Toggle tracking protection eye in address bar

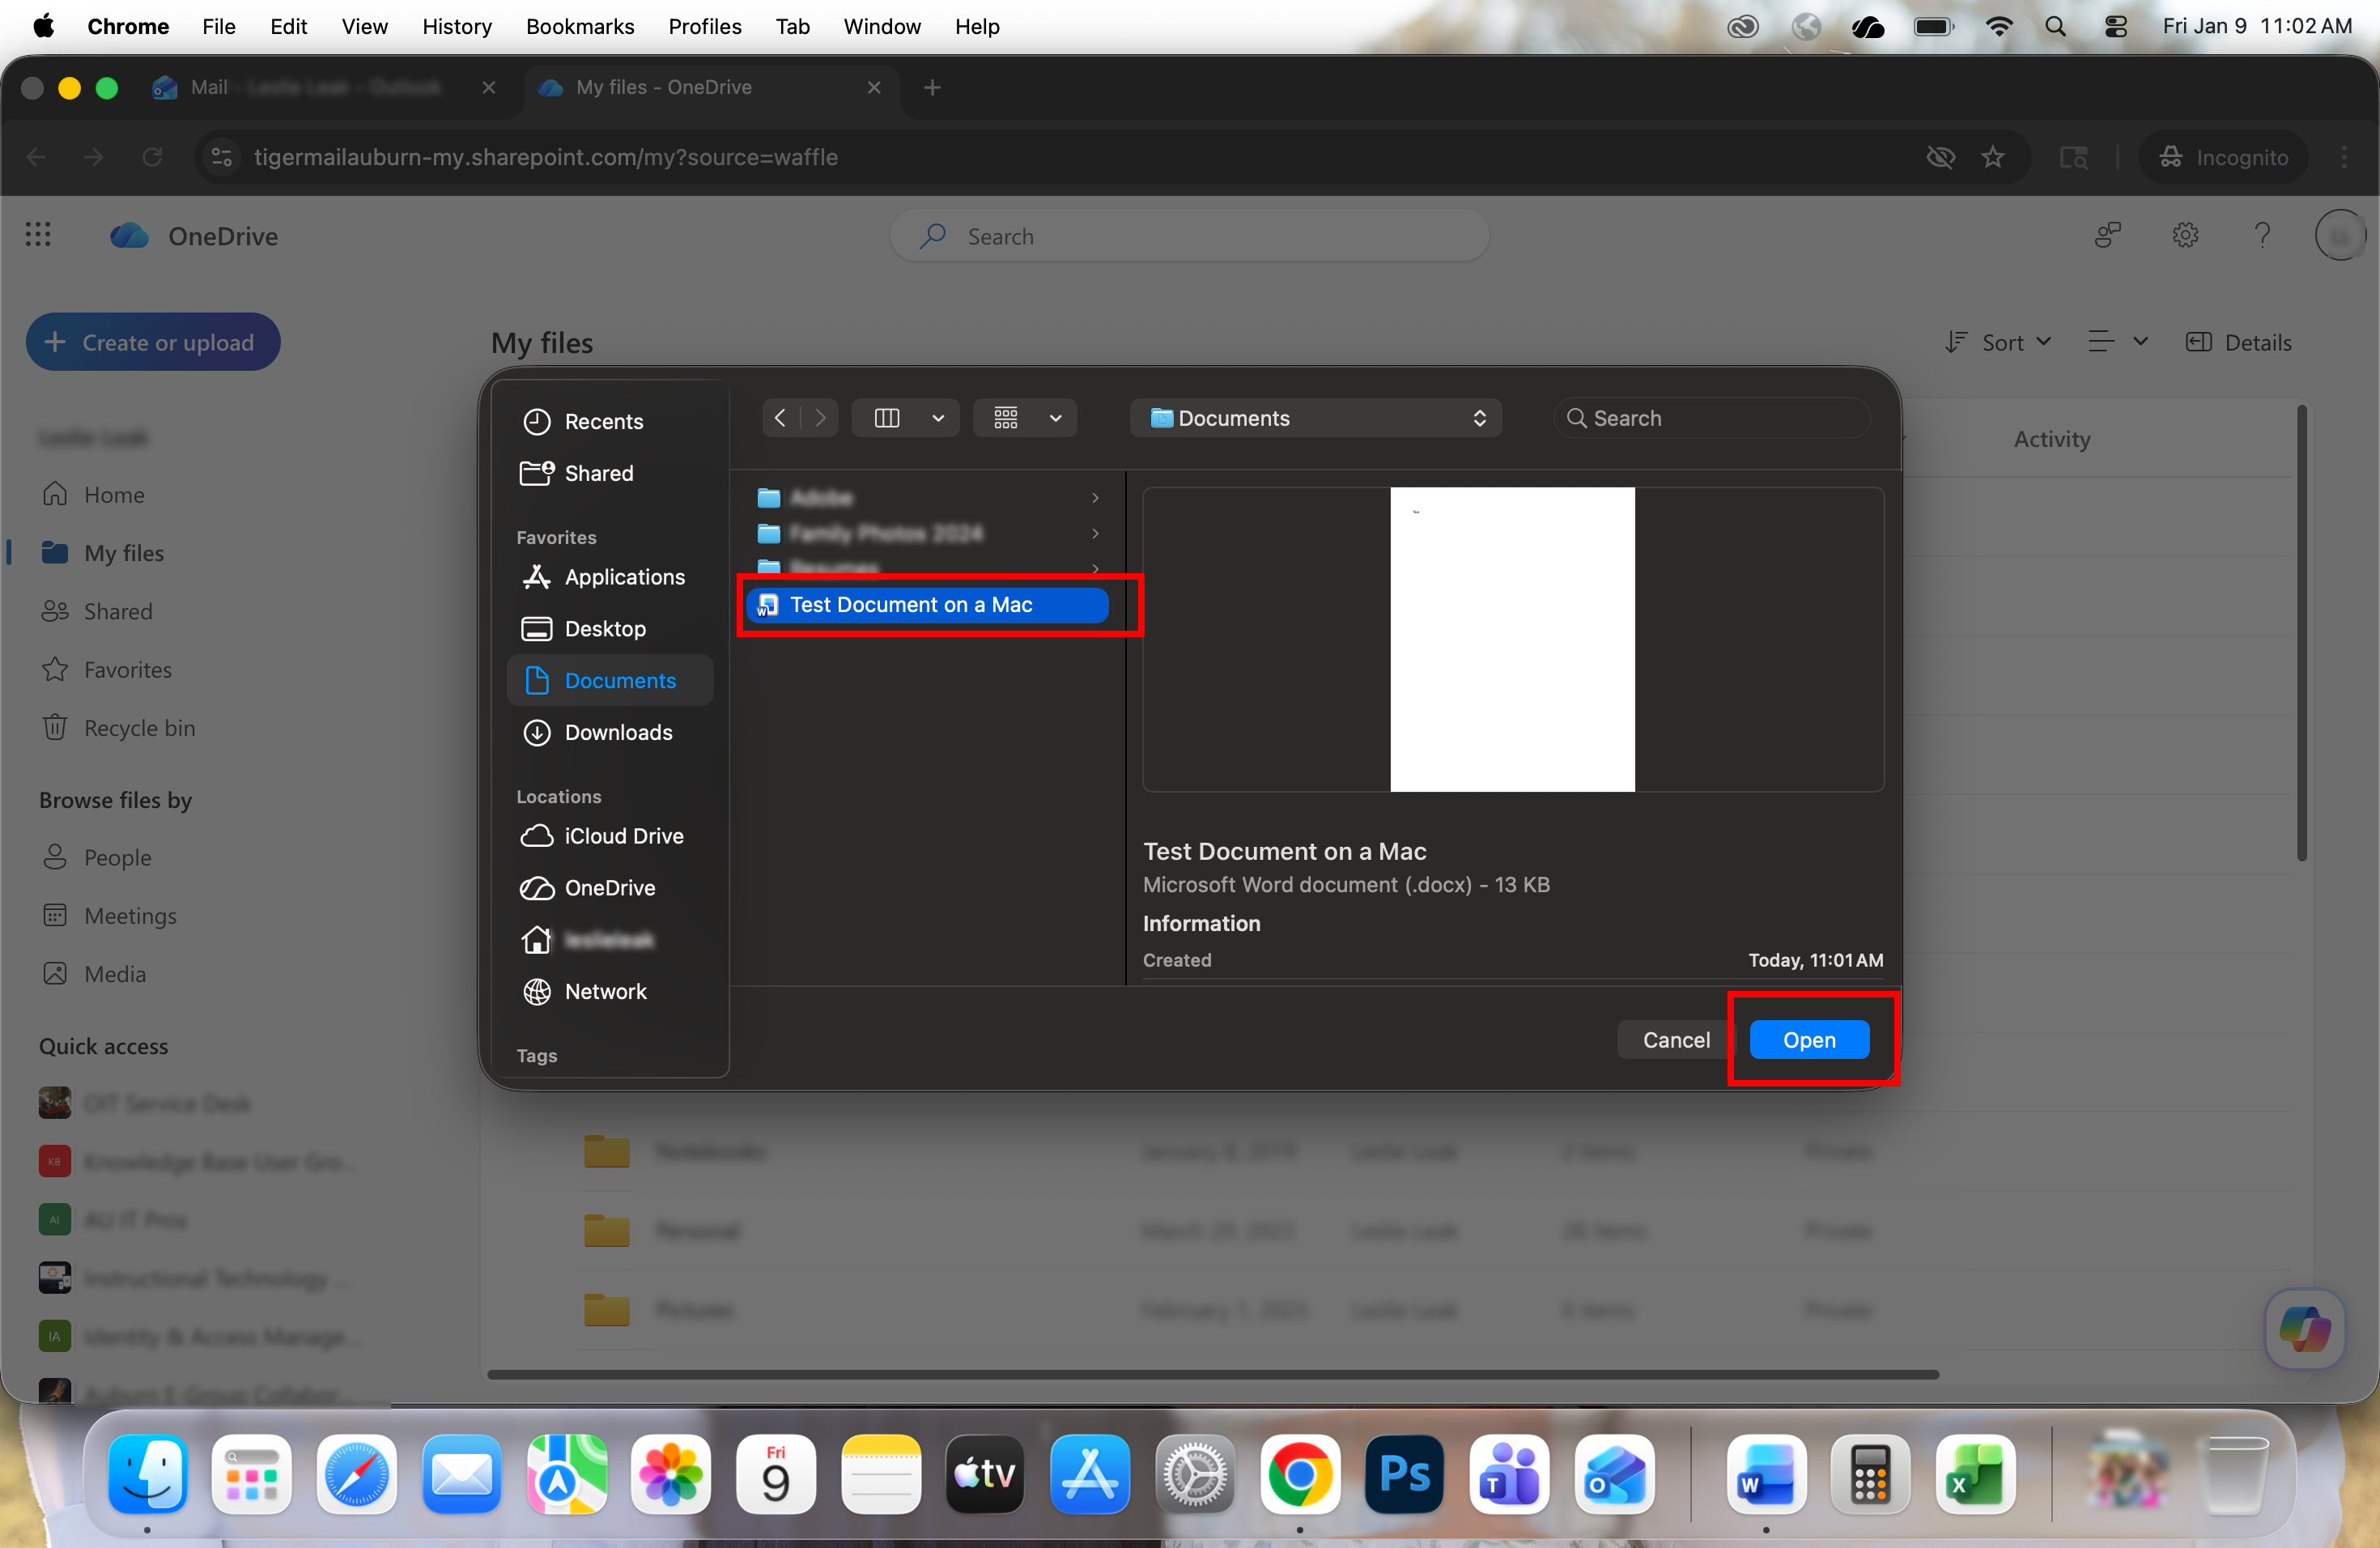pyautogui.click(x=1941, y=157)
